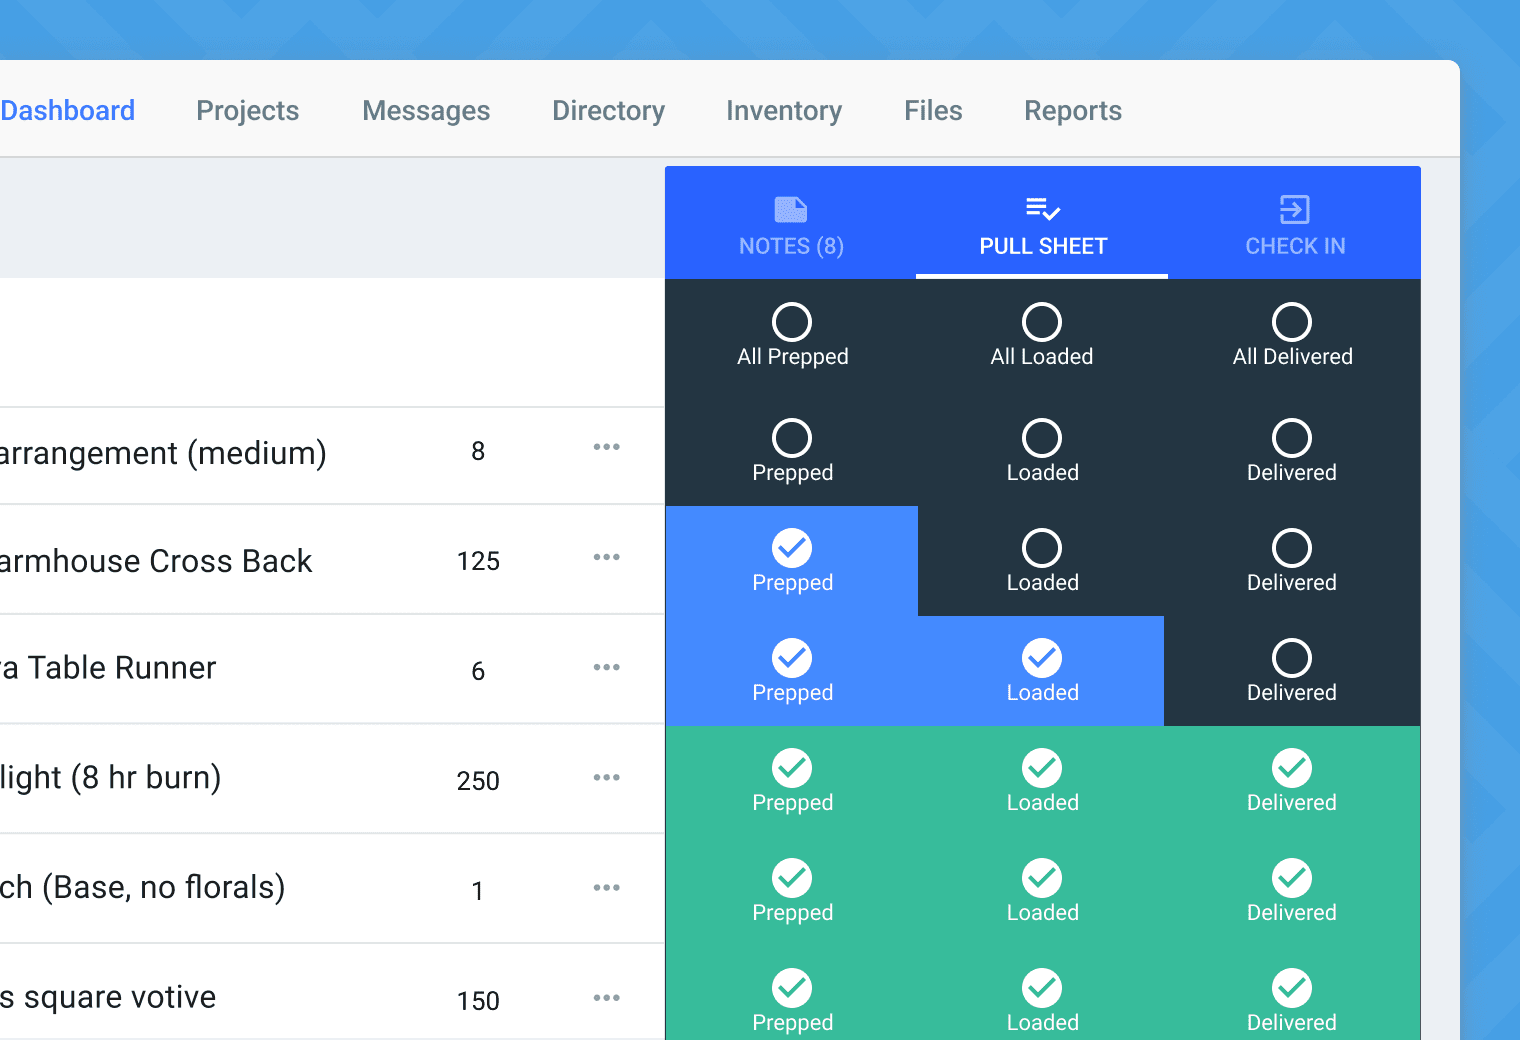Select the Farmhouse Cross Back item name

[156, 561]
